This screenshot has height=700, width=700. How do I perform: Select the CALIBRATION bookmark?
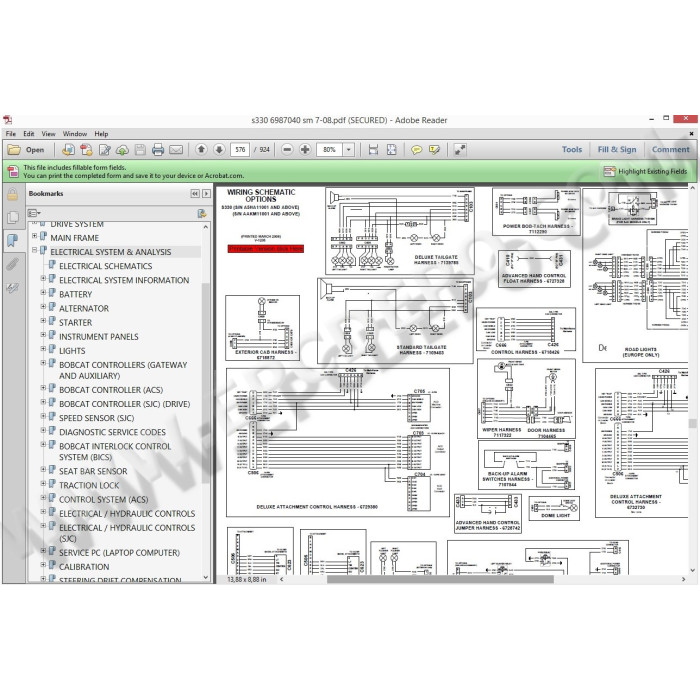point(84,567)
